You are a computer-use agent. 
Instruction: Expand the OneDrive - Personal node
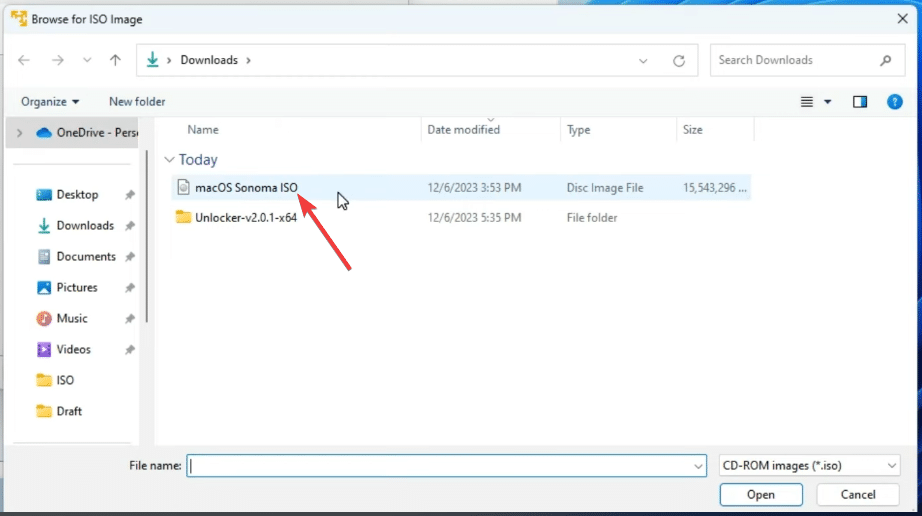[19, 133]
